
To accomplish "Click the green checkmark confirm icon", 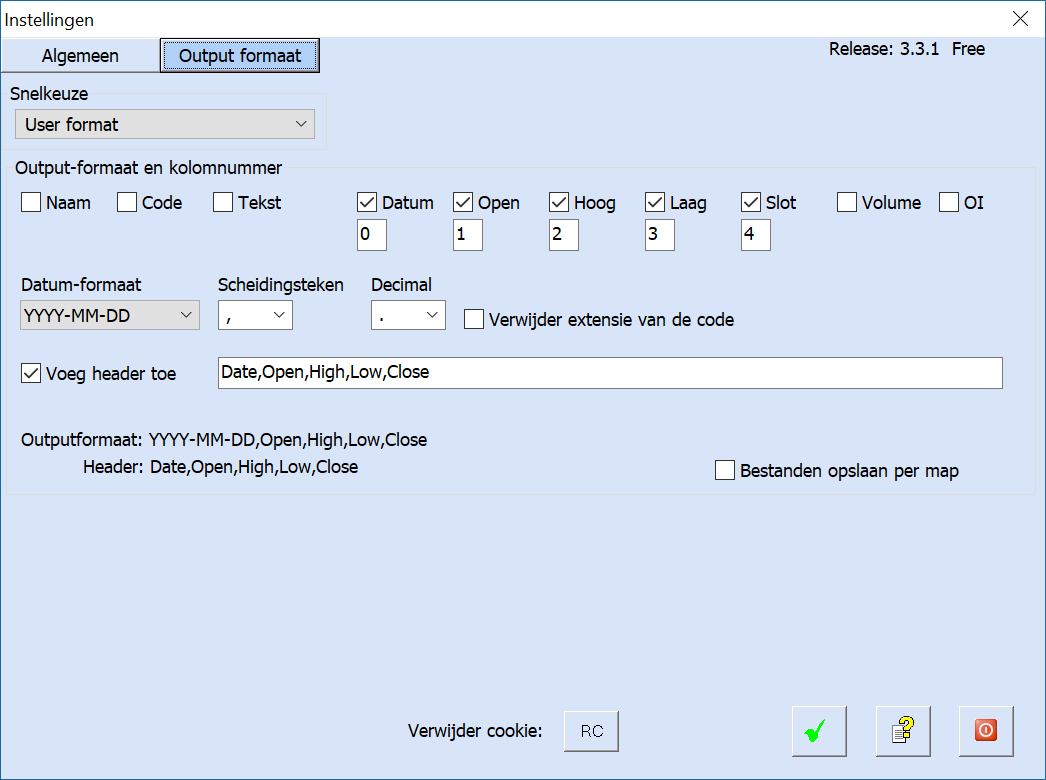I will (819, 732).
